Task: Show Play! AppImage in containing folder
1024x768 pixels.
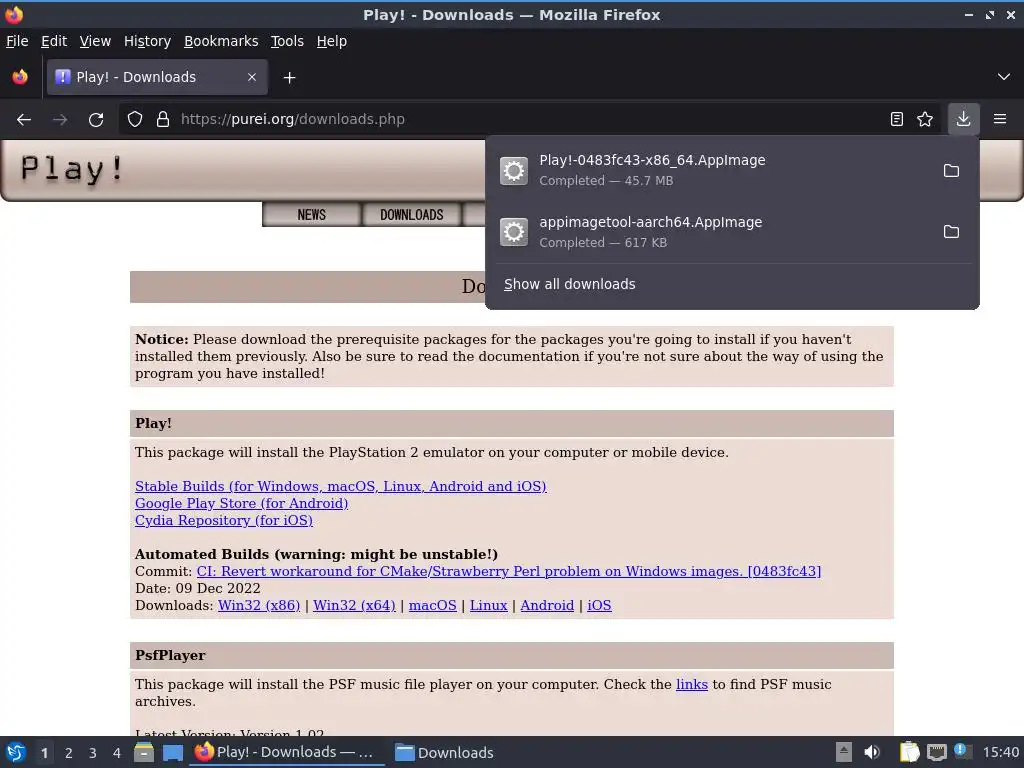Action: tap(951, 170)
